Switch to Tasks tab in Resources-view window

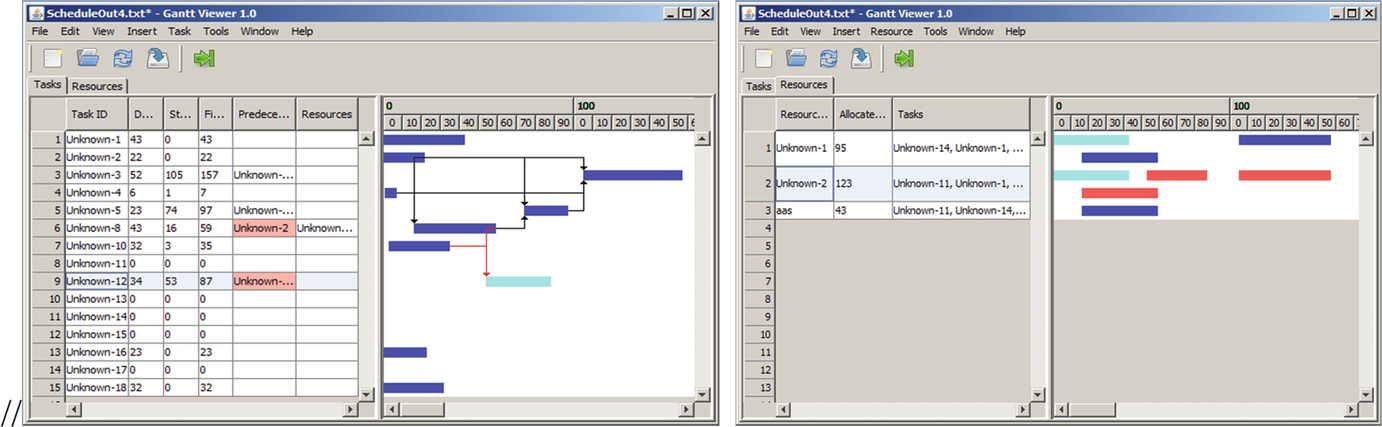coord(759,86)
